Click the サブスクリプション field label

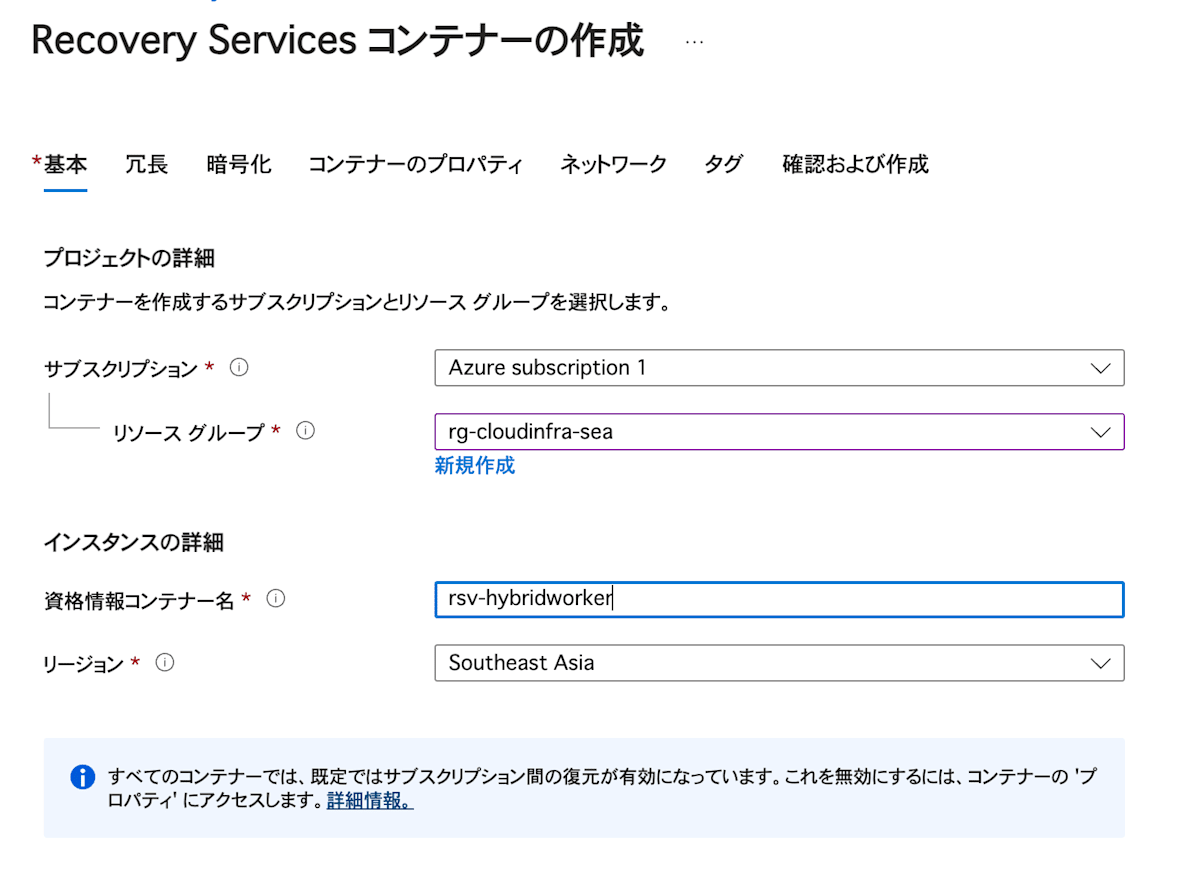tap(121, 369)
